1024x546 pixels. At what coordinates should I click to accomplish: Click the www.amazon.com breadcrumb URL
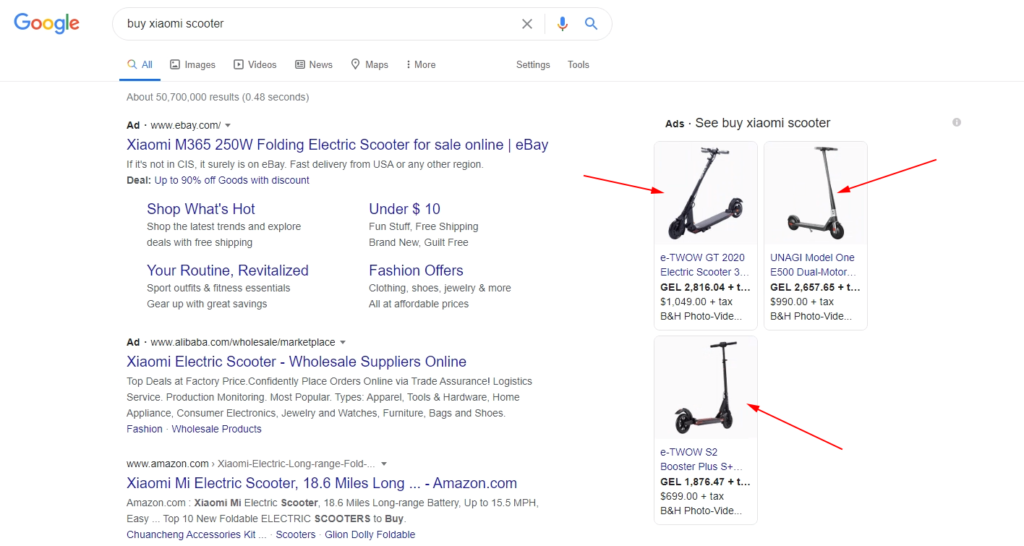coord(251,464)
